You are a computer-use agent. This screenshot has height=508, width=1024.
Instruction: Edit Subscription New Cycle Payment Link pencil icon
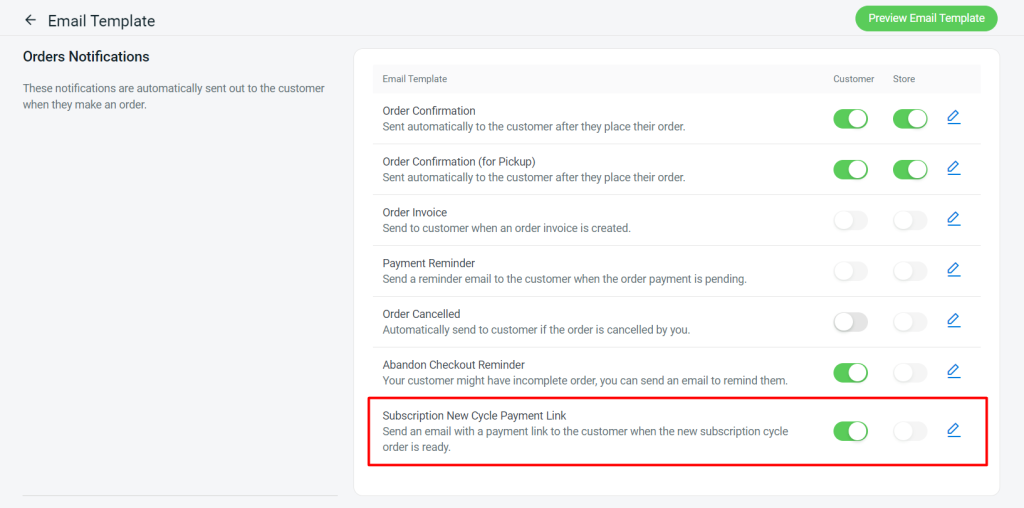(x=953, y=430)
